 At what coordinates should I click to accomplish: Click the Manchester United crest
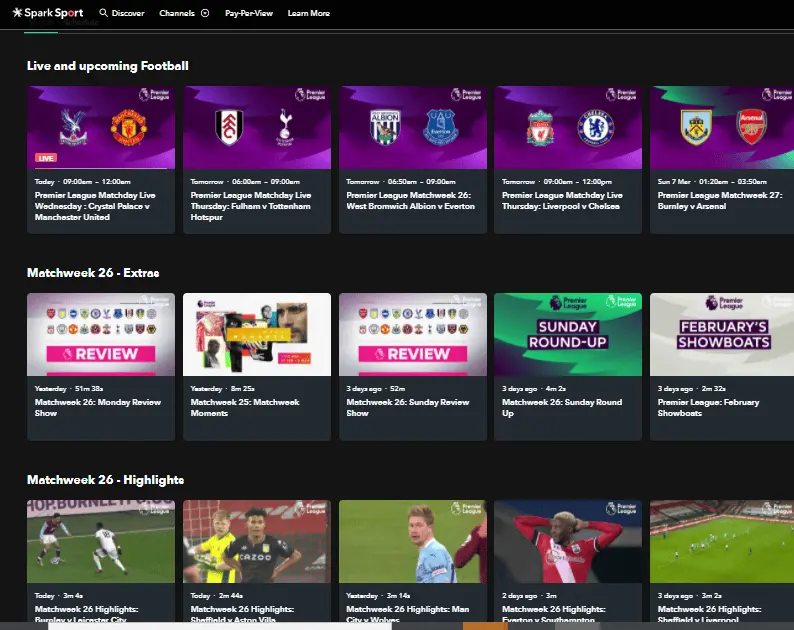pyautogui.click(x=129, y=127)
